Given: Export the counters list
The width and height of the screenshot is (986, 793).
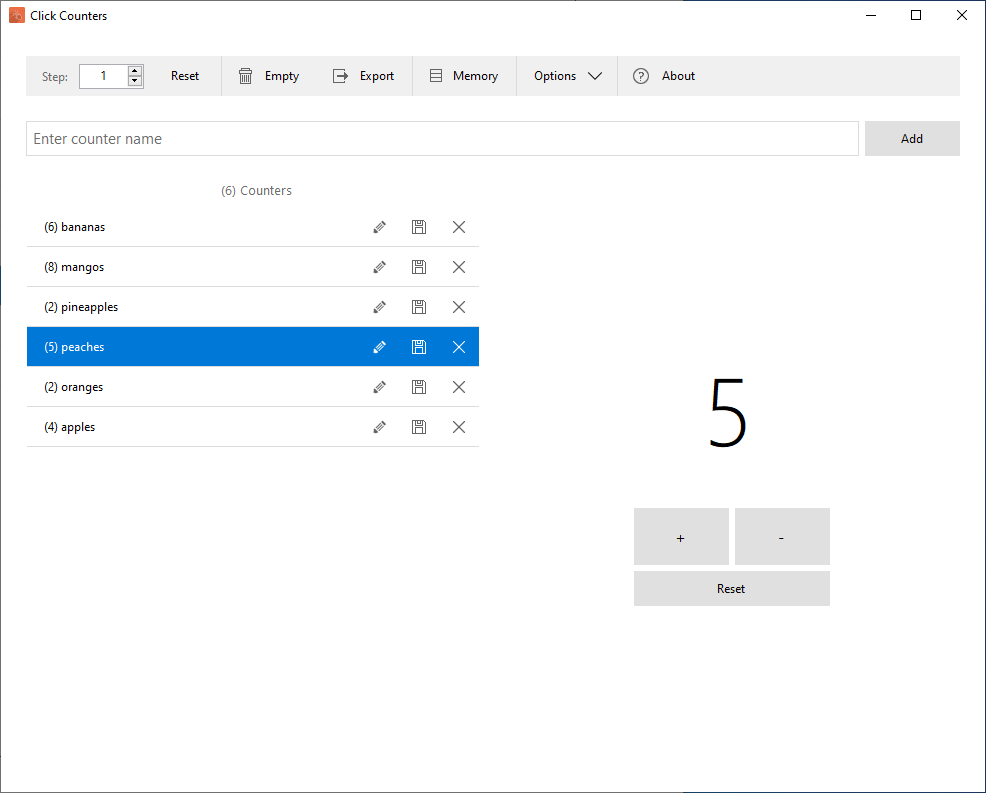Looking at the screenshot, I should pyautogui.click(x=363, y=76).
